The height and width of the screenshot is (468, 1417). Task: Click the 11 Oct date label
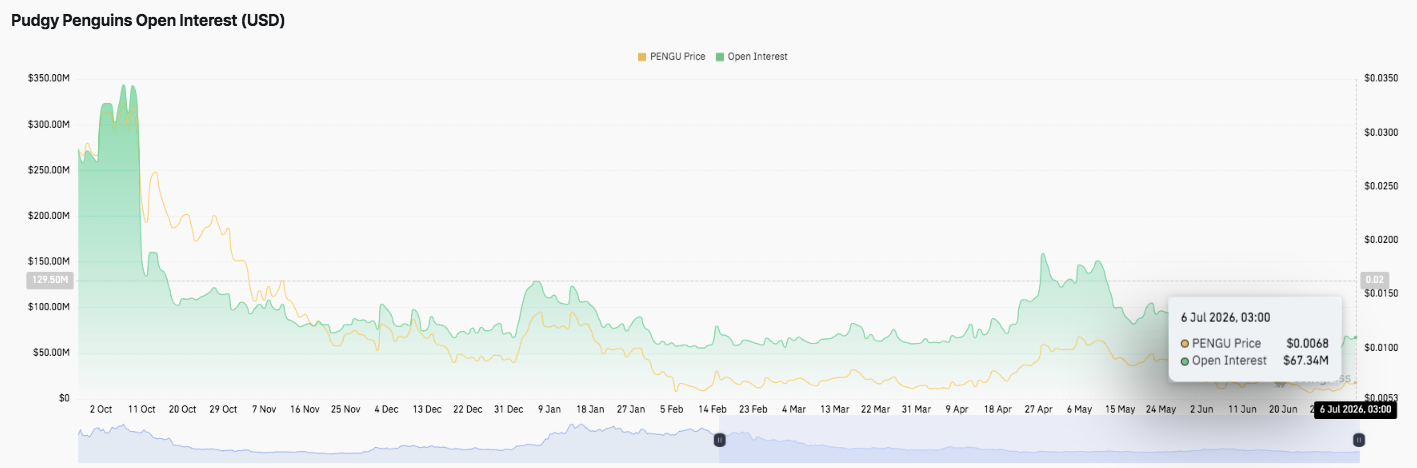141,410
